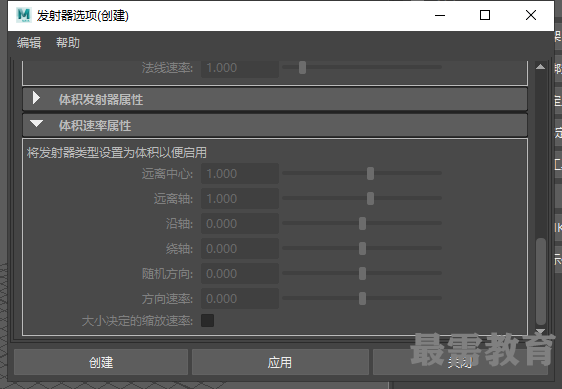Click the 方向速率 value field
Image resolution: width=562 pixels, height=389 pixels.
(x=240, y=299)
